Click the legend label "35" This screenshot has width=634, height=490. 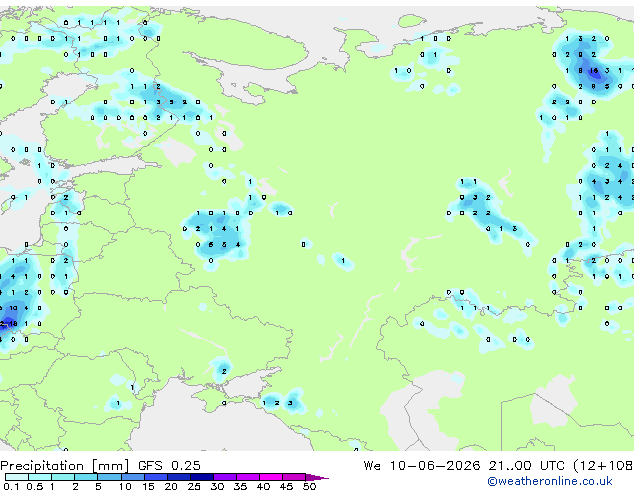240,486
